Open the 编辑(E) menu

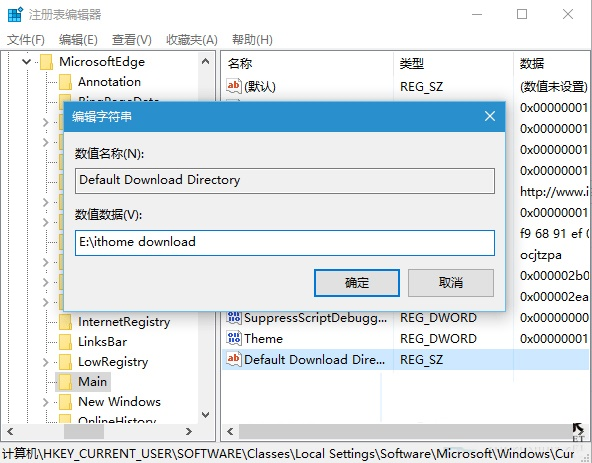point(78,40)
